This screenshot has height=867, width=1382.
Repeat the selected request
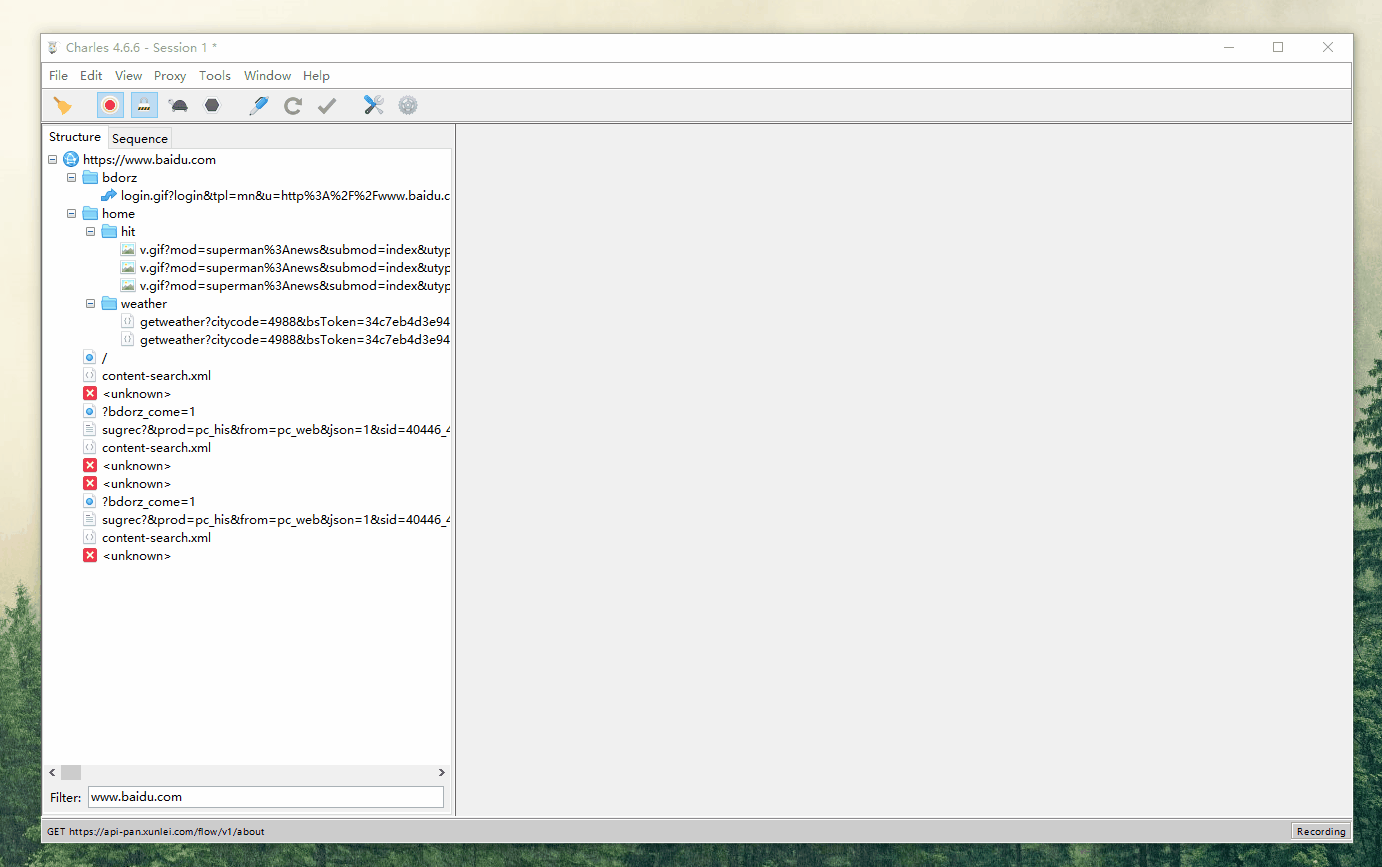pyautogui.click(x=292, y=105)
